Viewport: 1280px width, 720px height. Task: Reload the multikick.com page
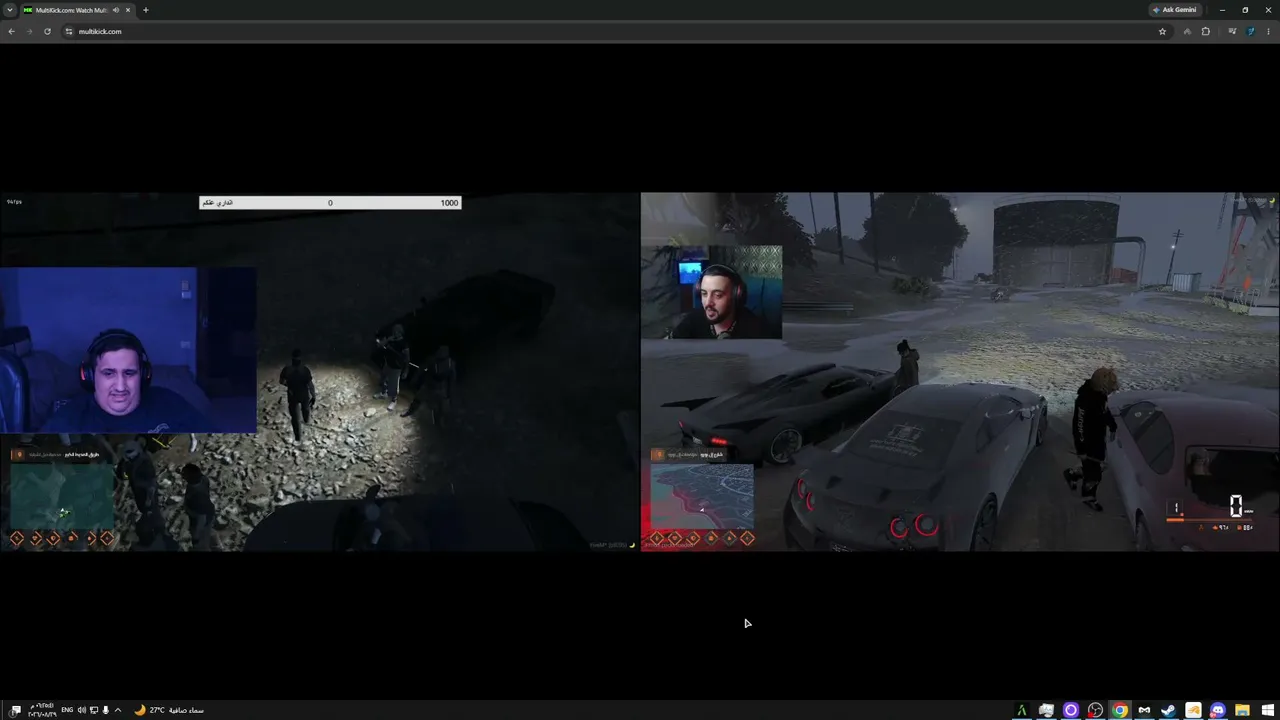click(47, 31)
